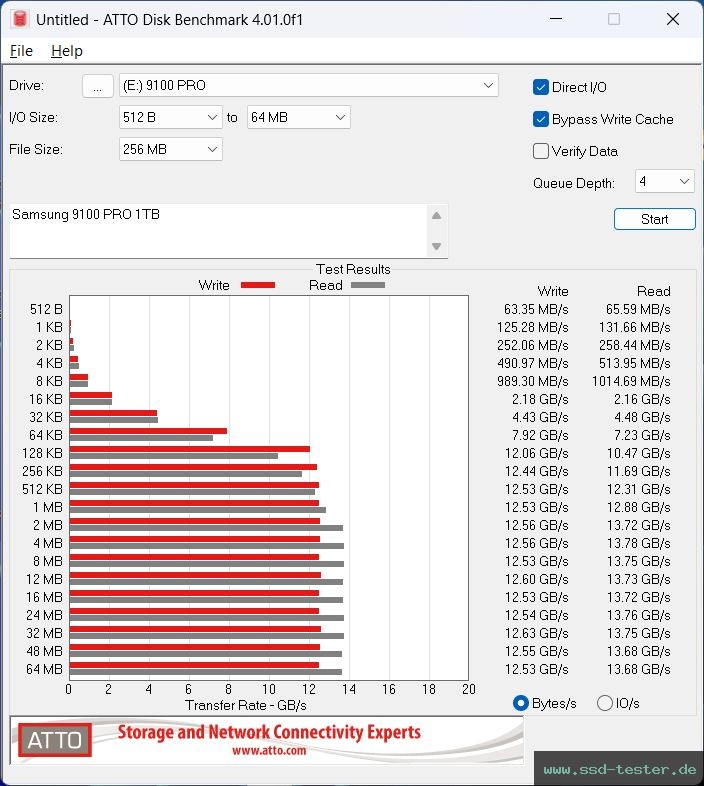Click the red Write legend swatch
704x786 pixels.
[x=258, y=285]
